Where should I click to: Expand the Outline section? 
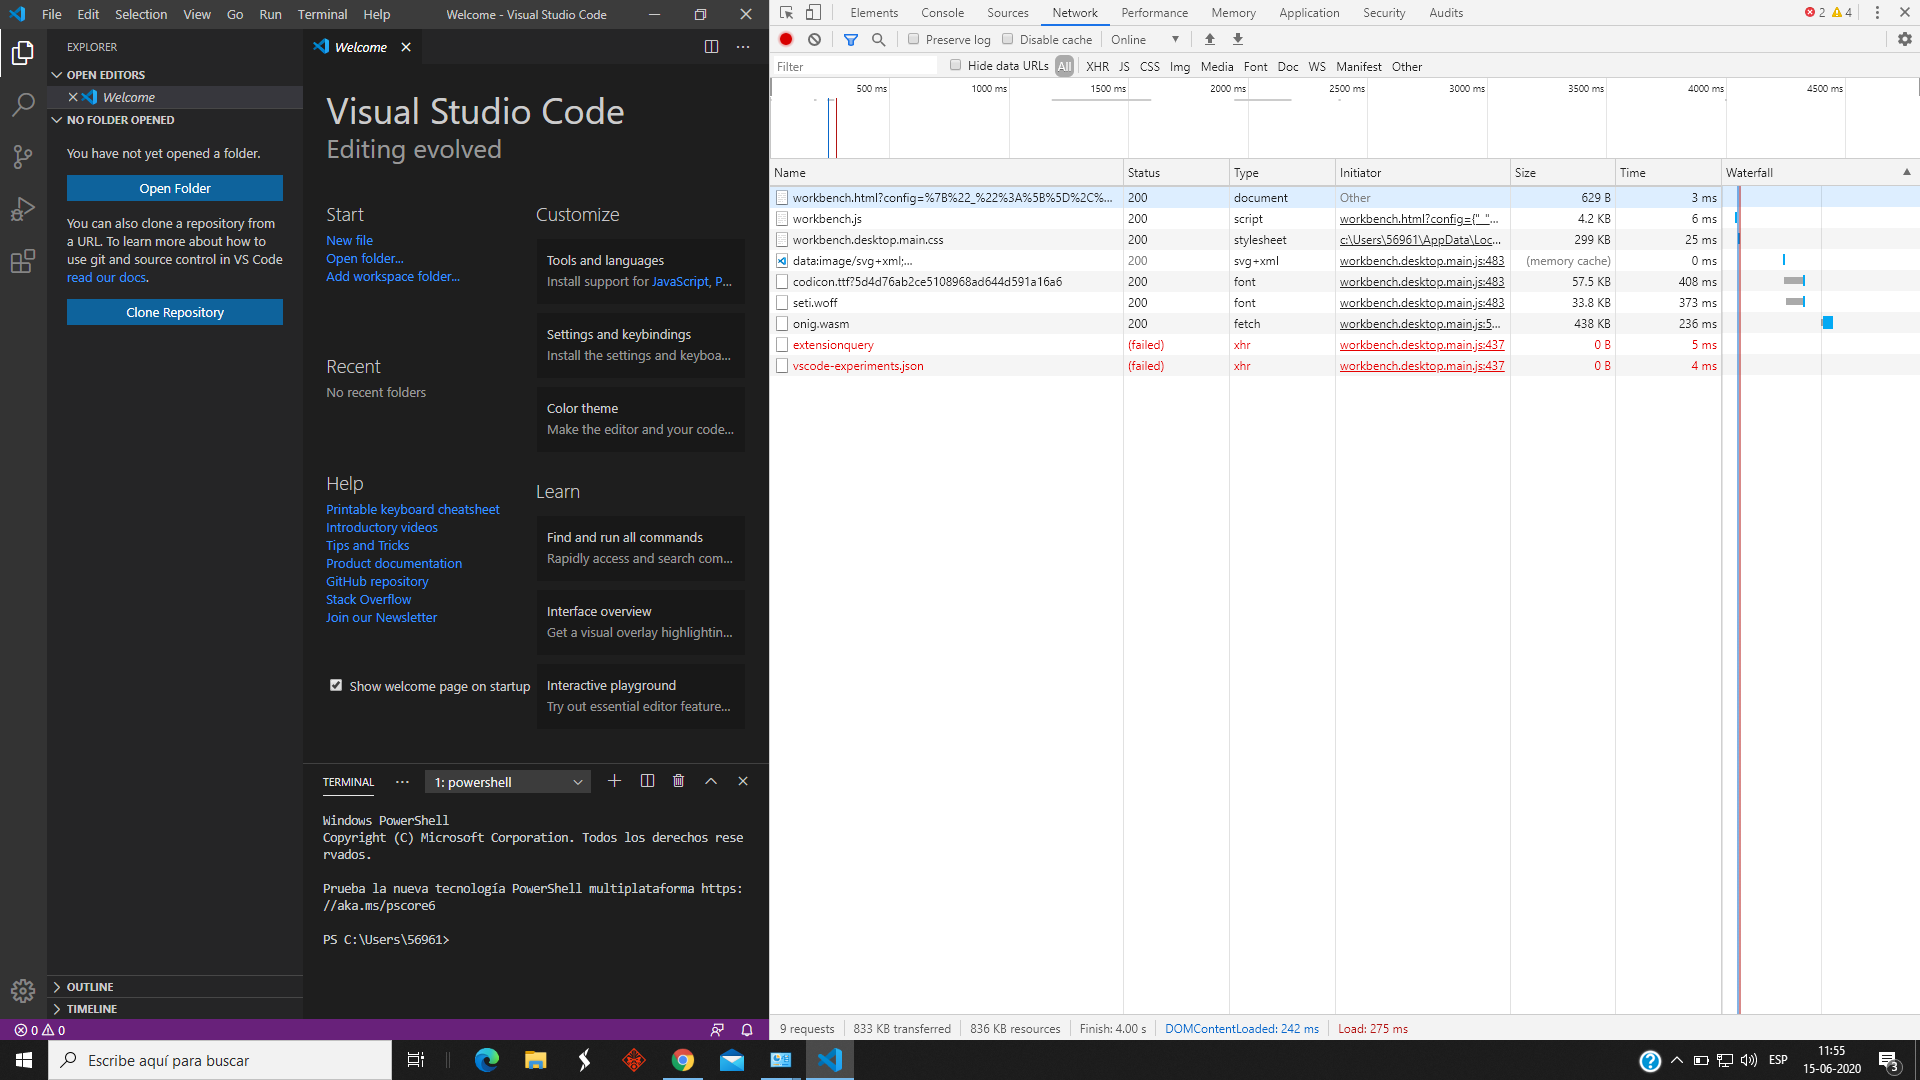coord(90,987)
